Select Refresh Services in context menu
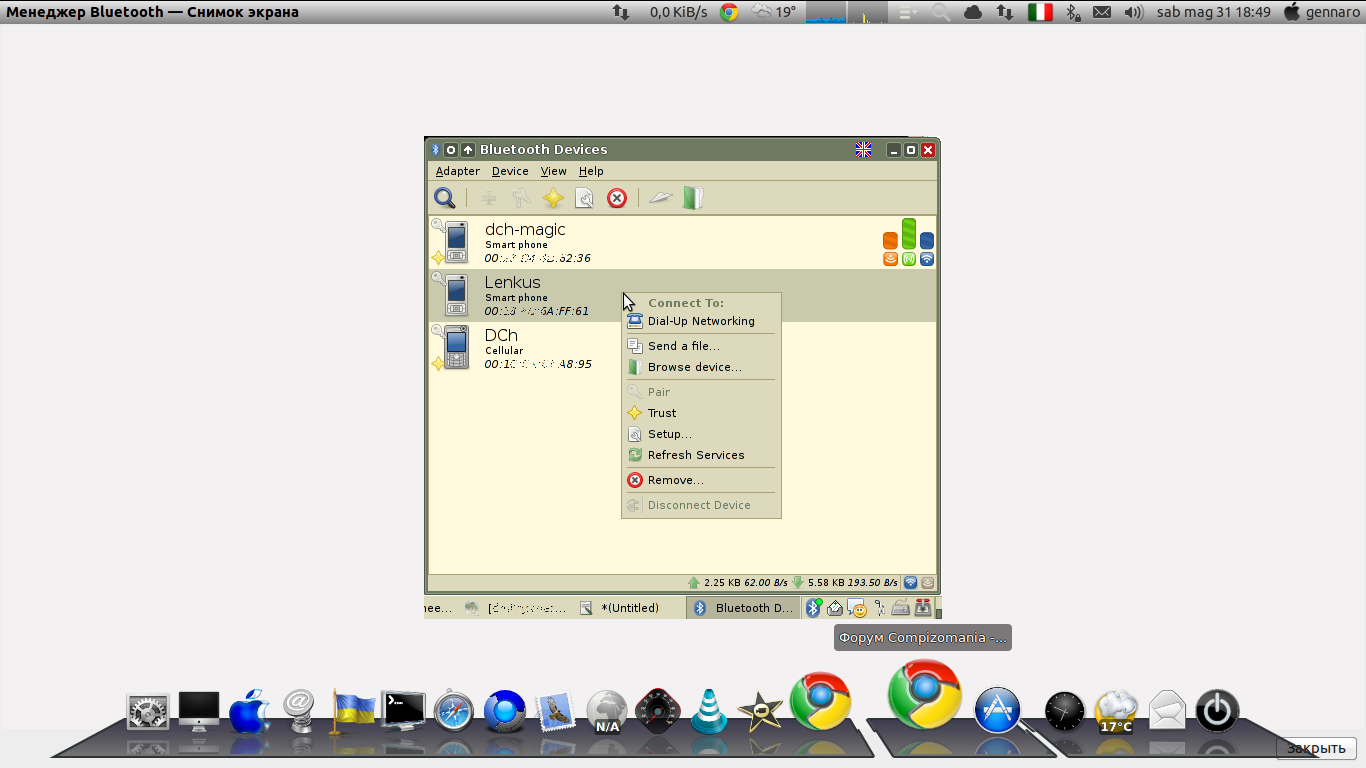This screenshot has width=1366, height=768. click(695, 455)
